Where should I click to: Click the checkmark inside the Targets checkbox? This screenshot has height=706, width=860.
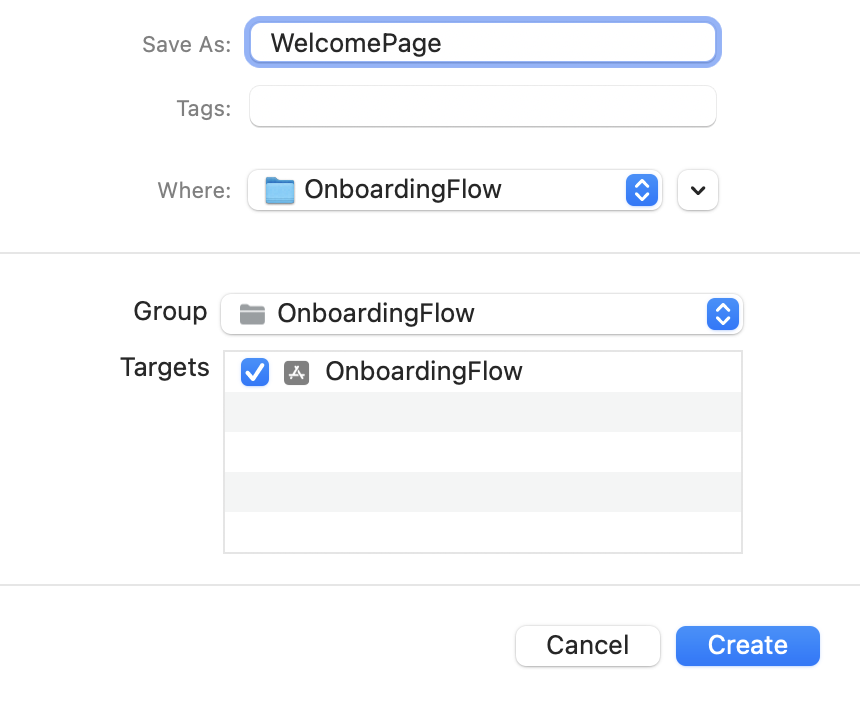pyautogui.click(x=254, y=371)
